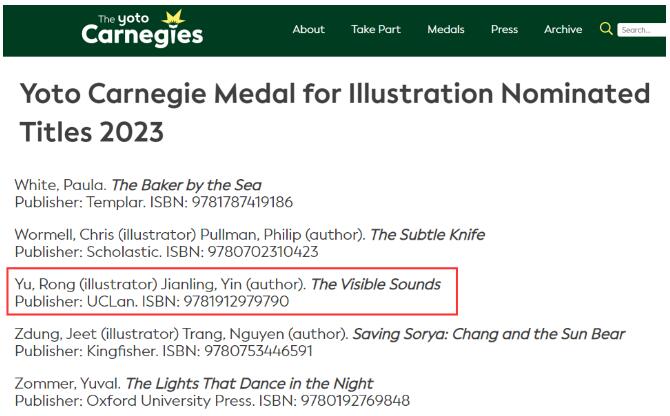Open the Press section
The image size is (670, 416).
point(504,29)
